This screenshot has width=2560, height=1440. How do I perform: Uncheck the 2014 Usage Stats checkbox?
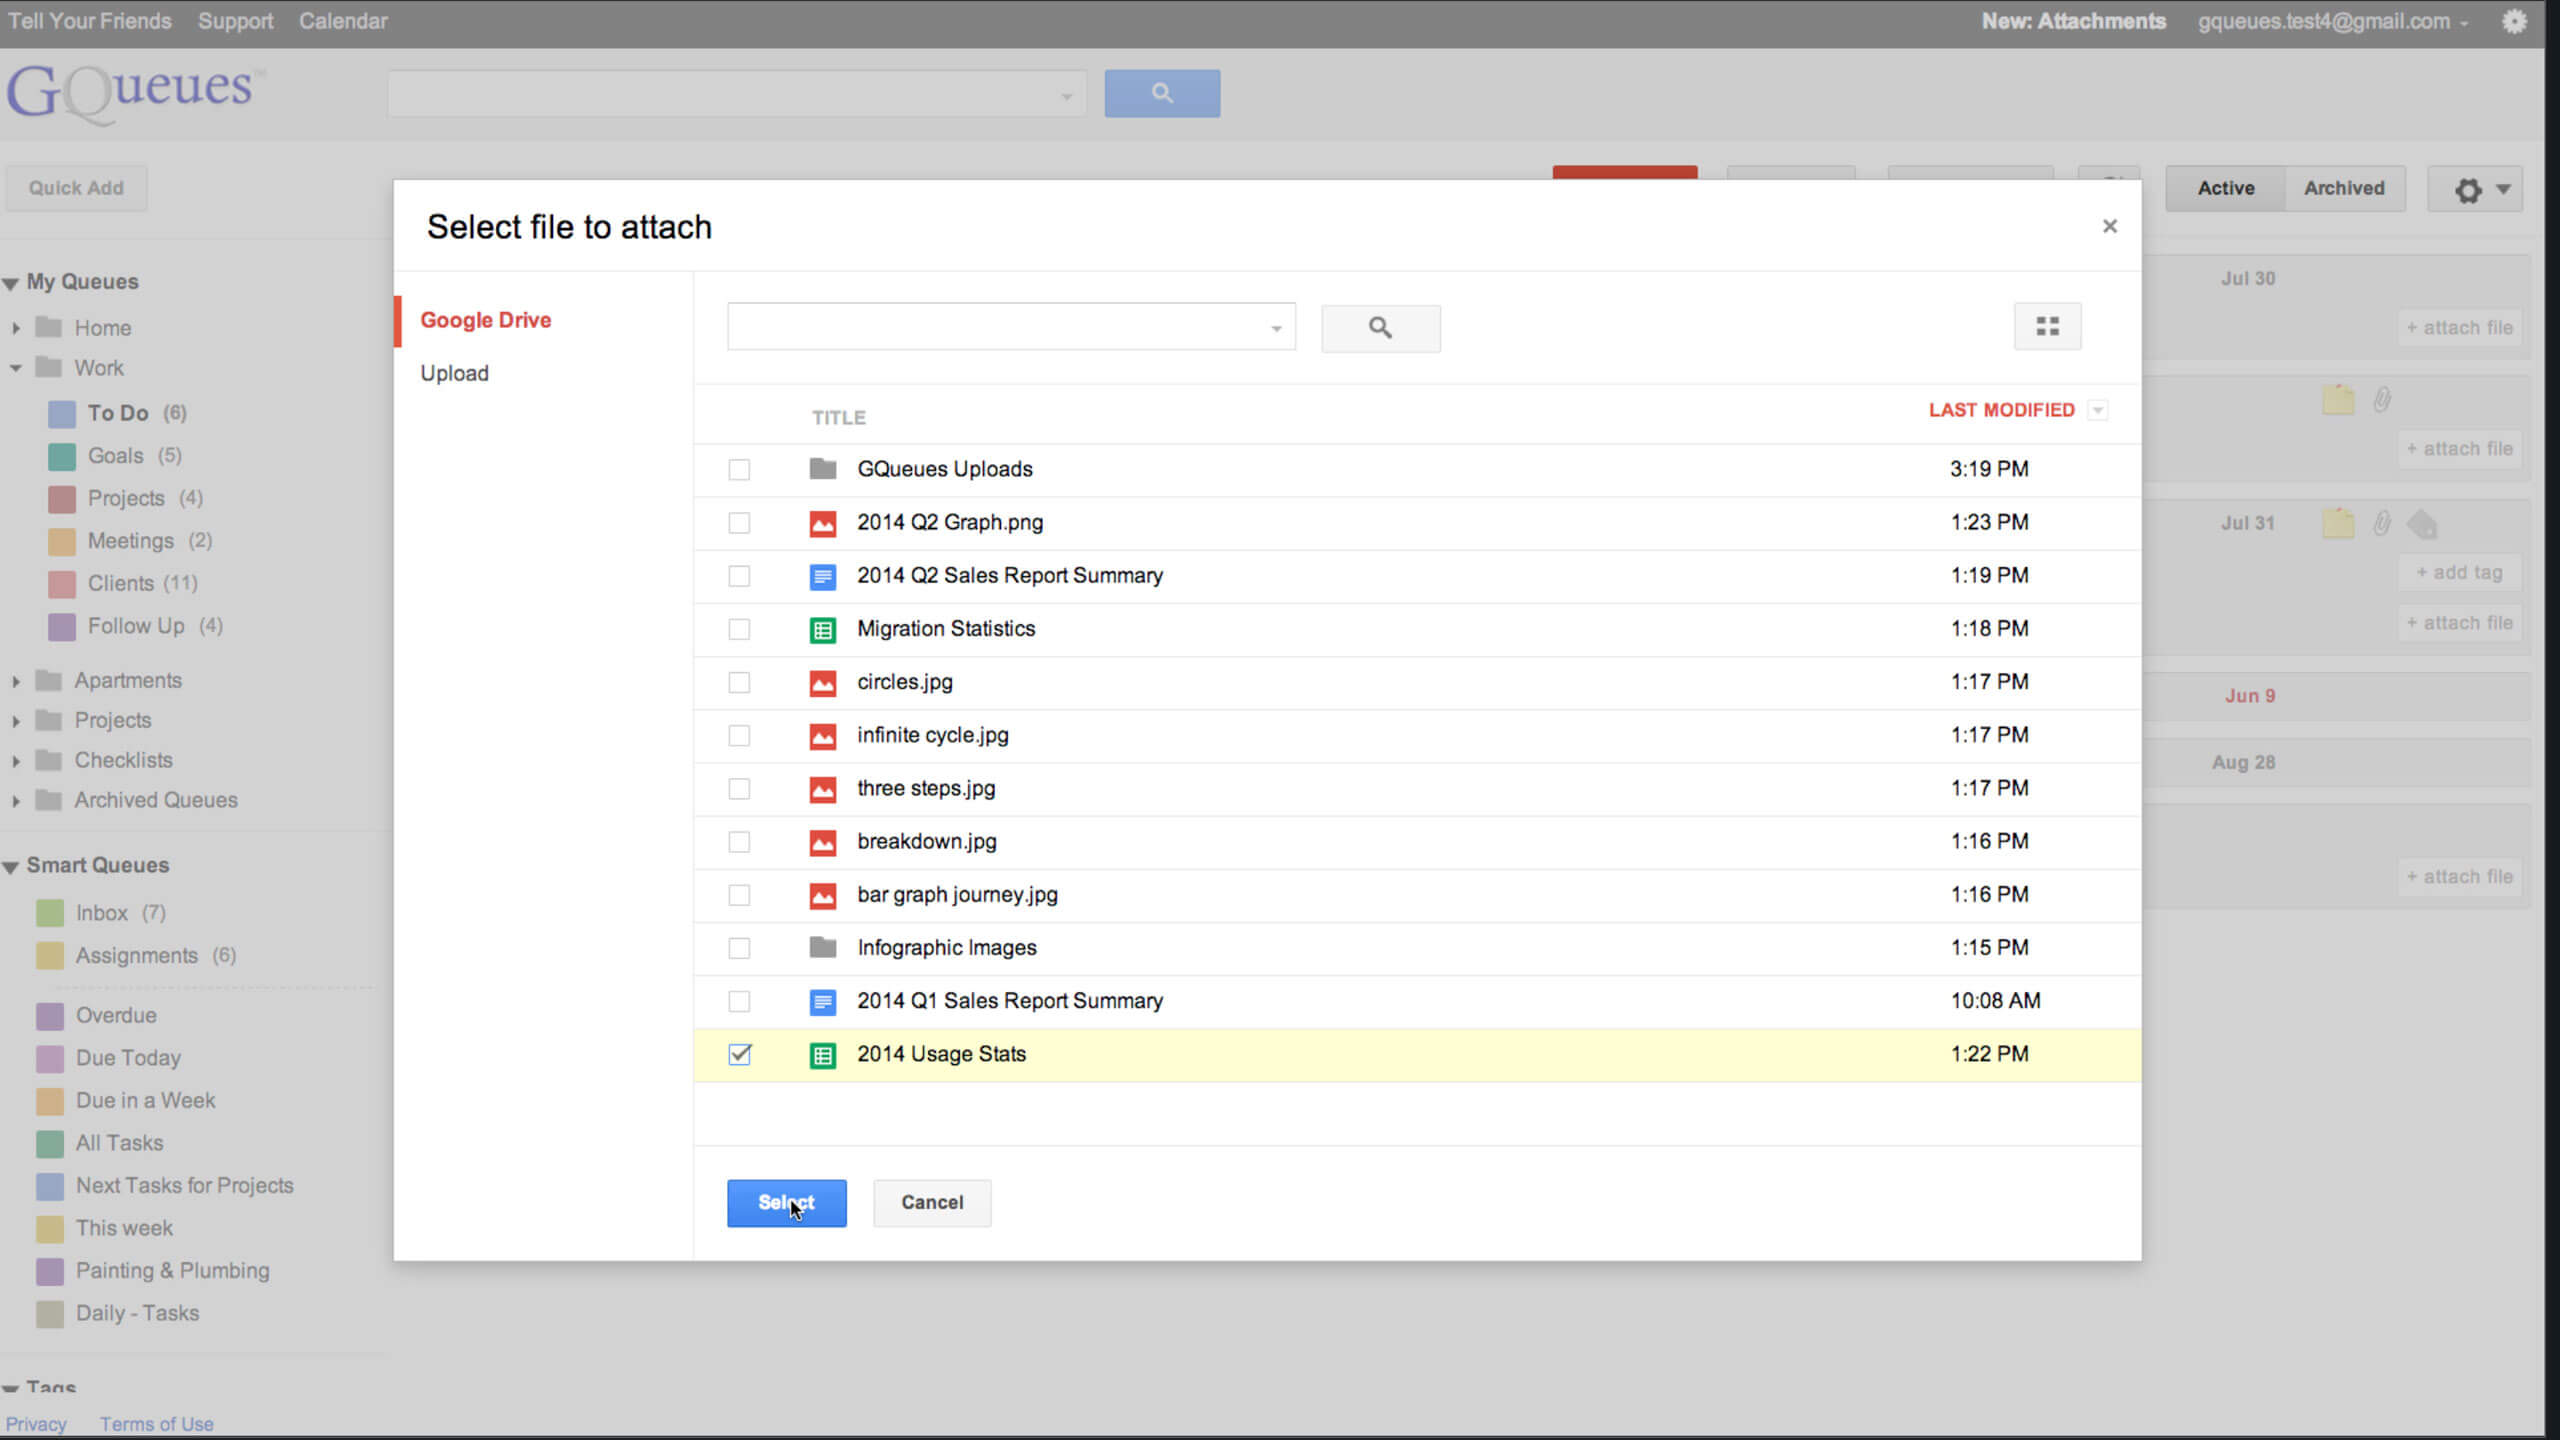(740, 1054)
